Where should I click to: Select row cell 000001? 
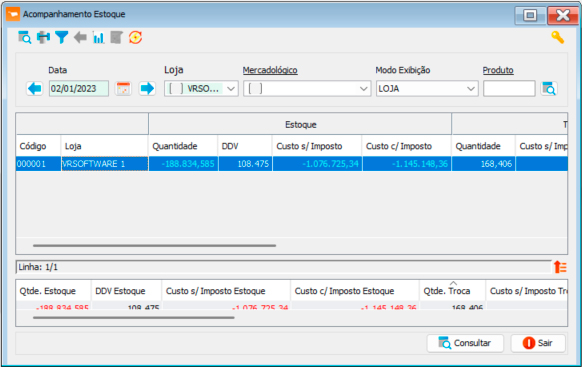pyautogui.click(x=38, y=164)
